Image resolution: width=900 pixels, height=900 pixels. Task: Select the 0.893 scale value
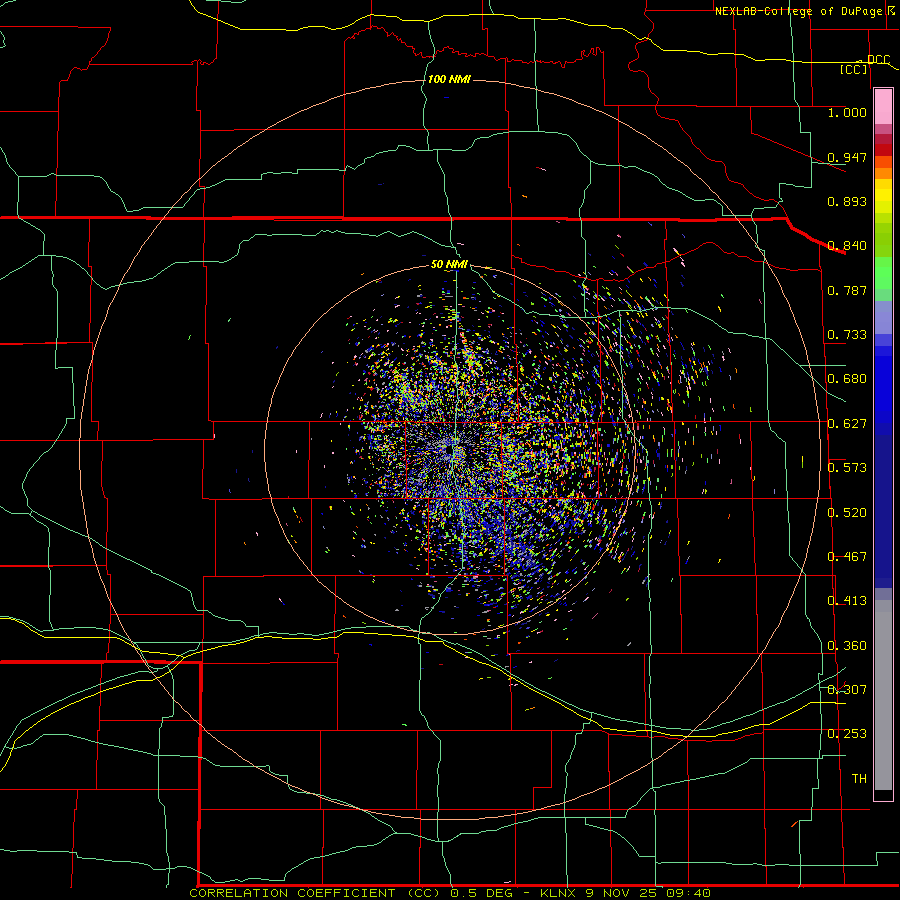click(x=847, y=201)
